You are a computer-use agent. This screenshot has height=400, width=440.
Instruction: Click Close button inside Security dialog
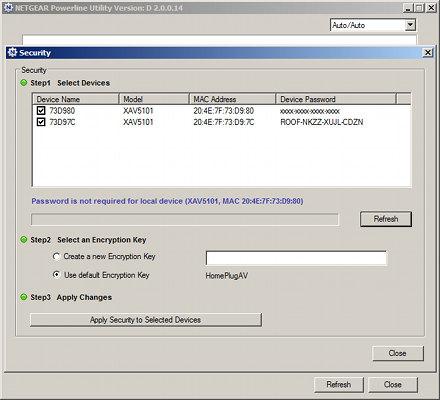pyautogui.click(x=398, y=353)
